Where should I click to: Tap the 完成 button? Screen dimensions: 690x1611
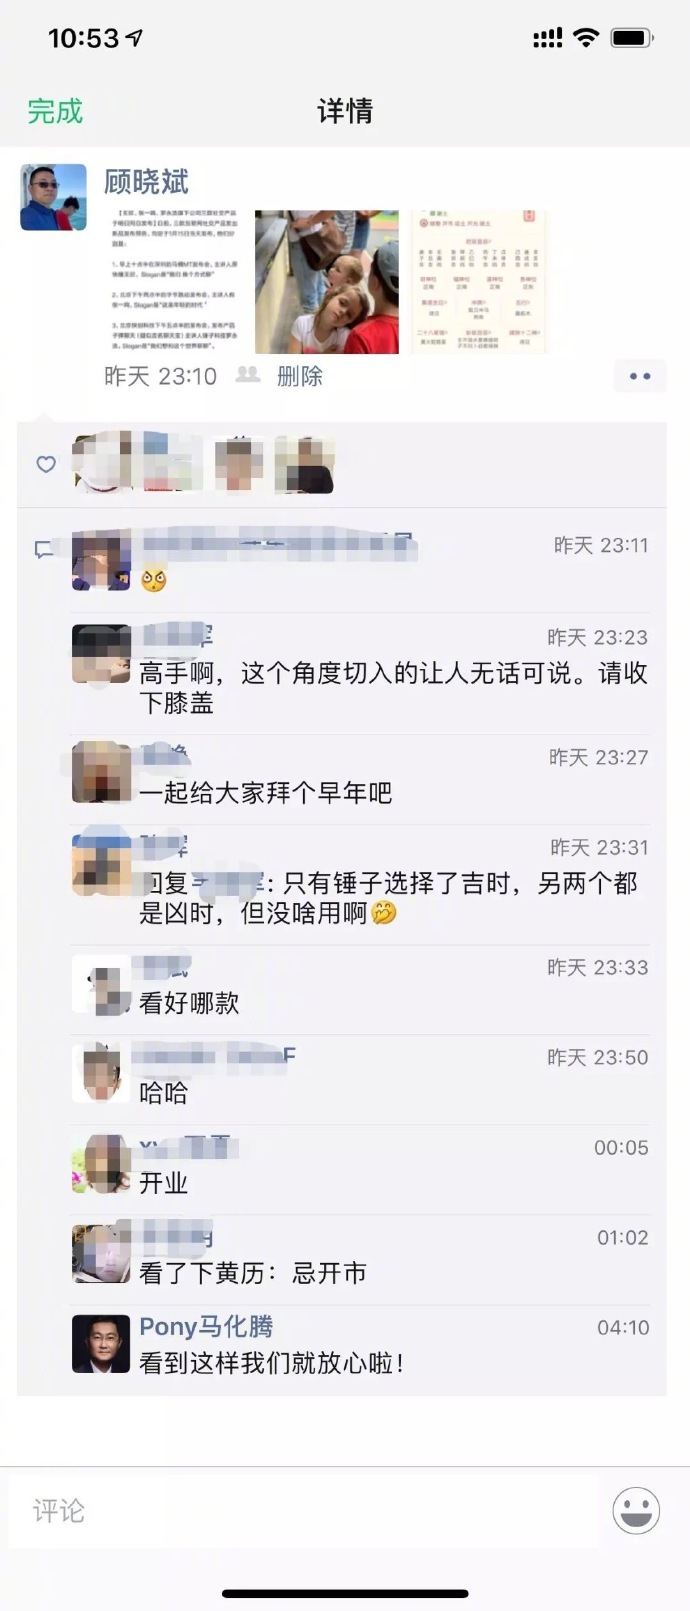coord(55,111)
